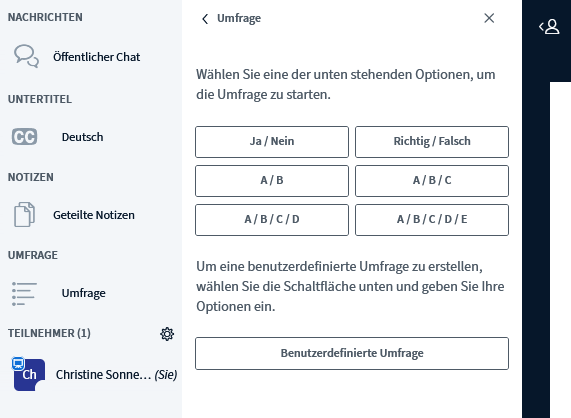Screen dimensions: 571x418
Task: Click the presenter badge on the avatar
Action: tap(18, 363)
